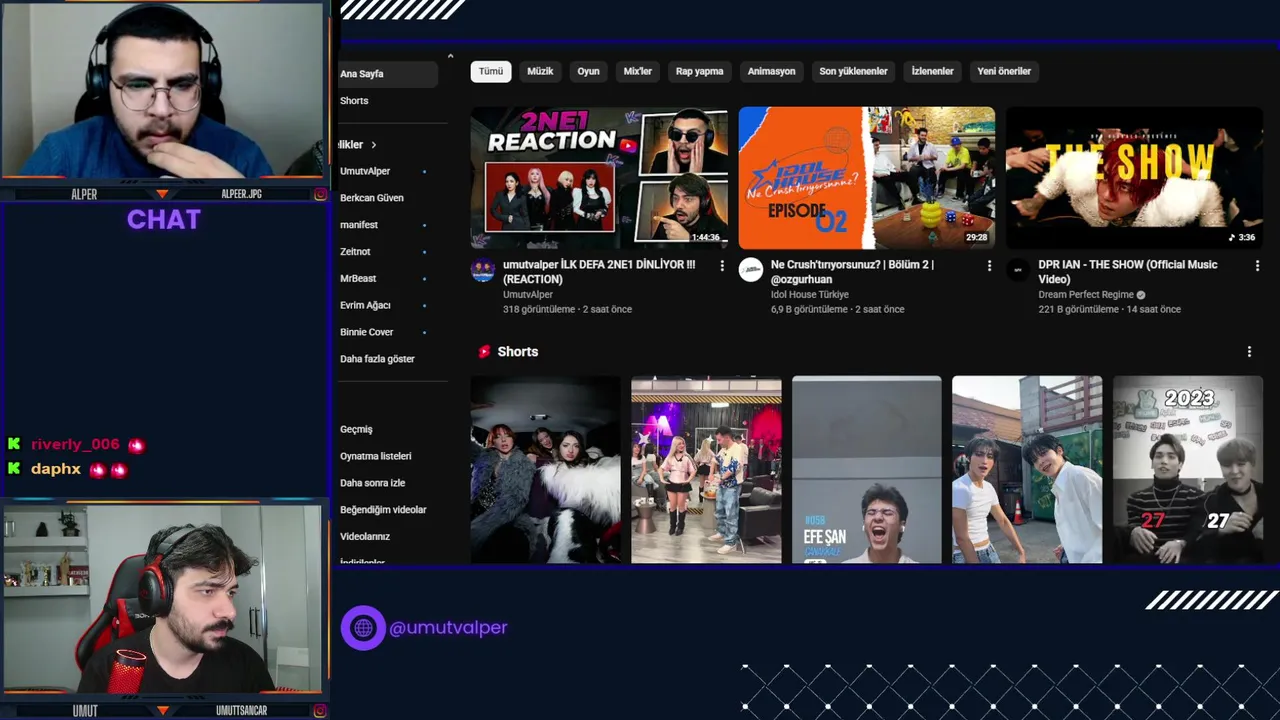This screenshot has width=1280, height=720.
Task: Open THE SHOW video thumbnail
Action: pos(1134,178)
